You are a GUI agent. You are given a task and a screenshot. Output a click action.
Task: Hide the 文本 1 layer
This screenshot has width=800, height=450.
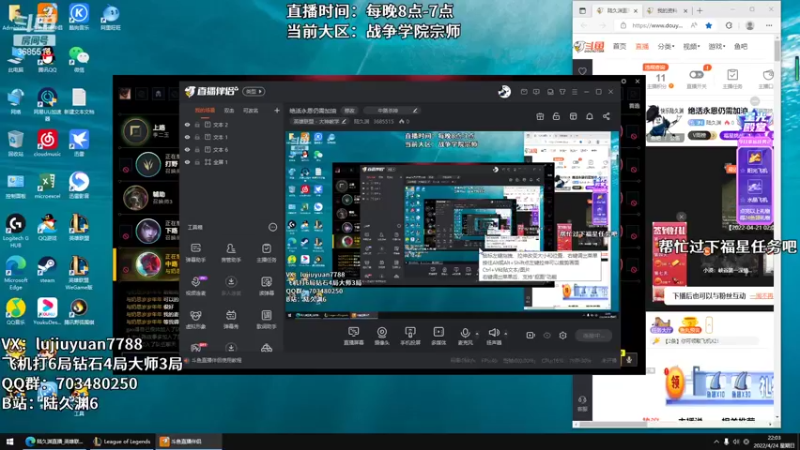(187, 137)
